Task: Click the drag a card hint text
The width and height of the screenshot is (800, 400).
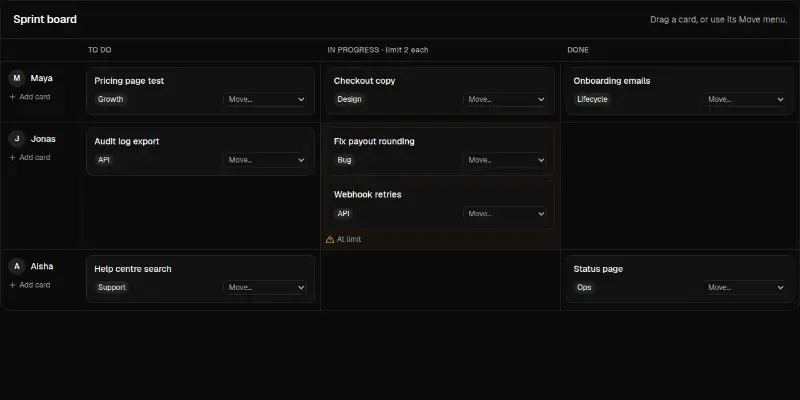Action: [x=718, y=20]
